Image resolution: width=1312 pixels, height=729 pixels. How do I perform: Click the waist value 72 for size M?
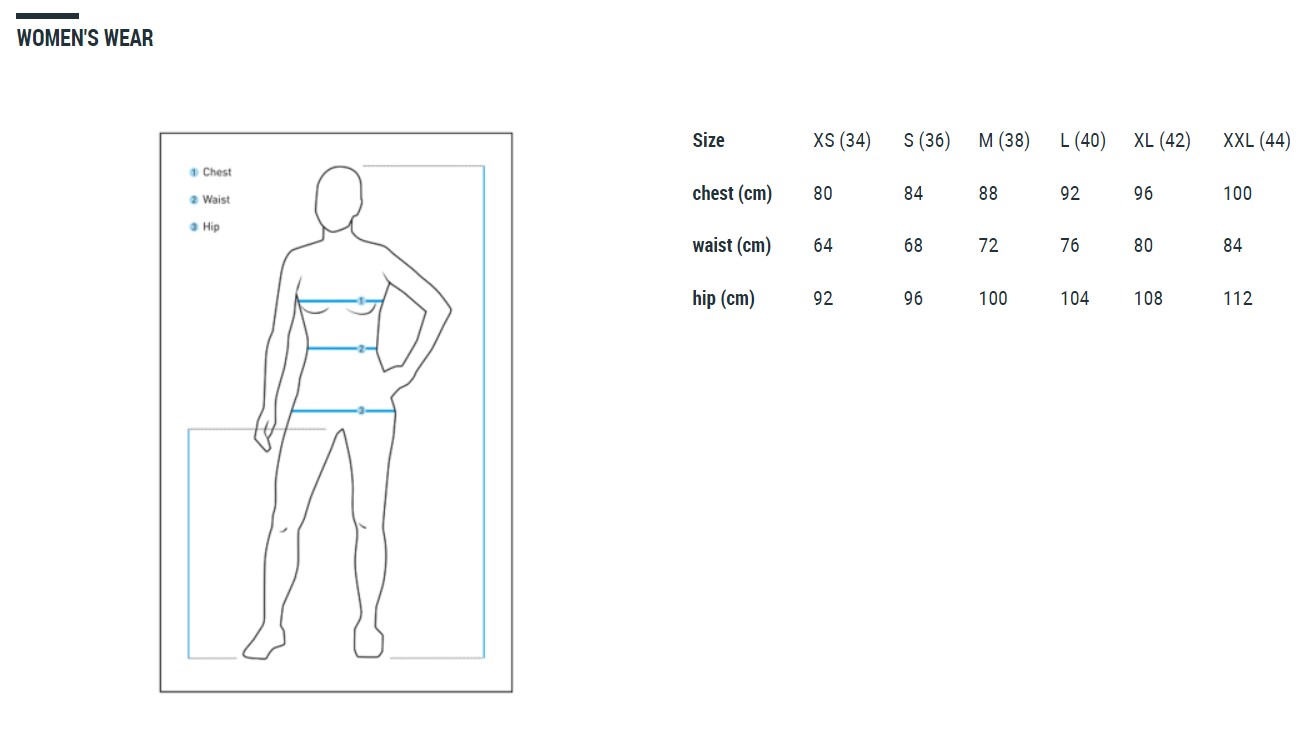[988, 246]
